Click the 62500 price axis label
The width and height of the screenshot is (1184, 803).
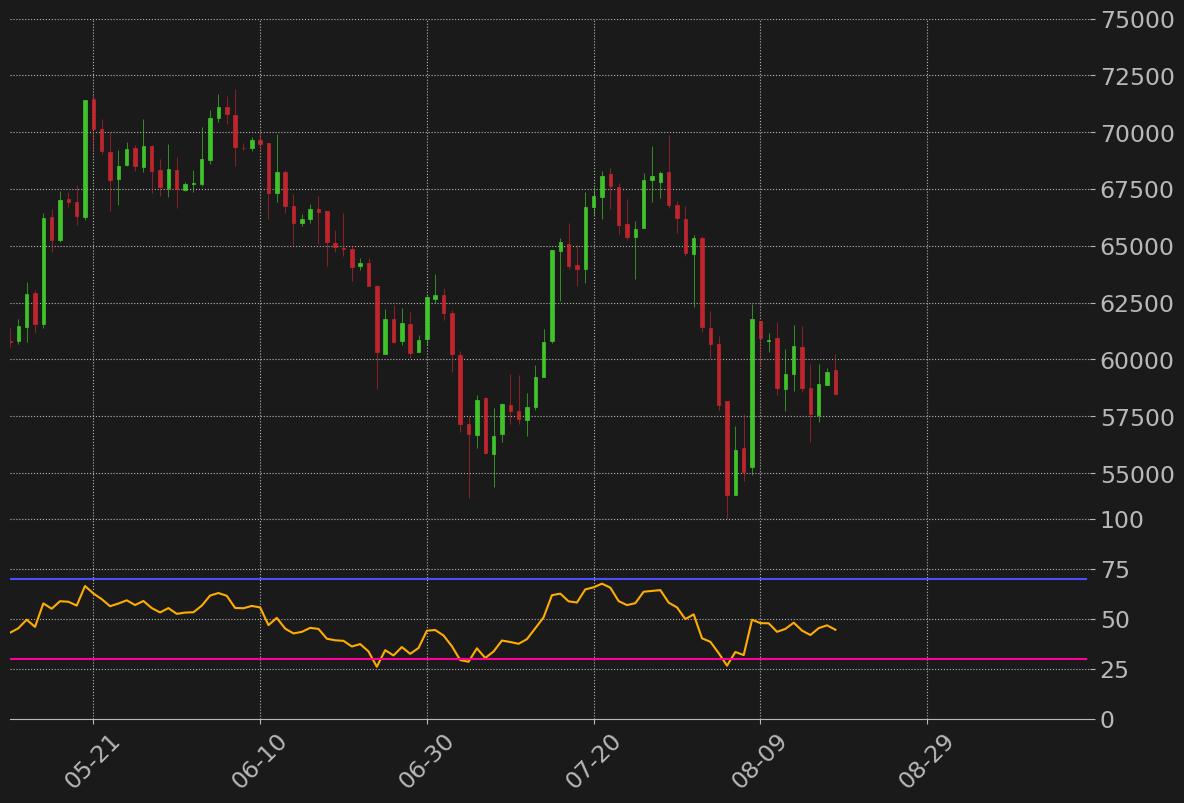[1137, 304]
